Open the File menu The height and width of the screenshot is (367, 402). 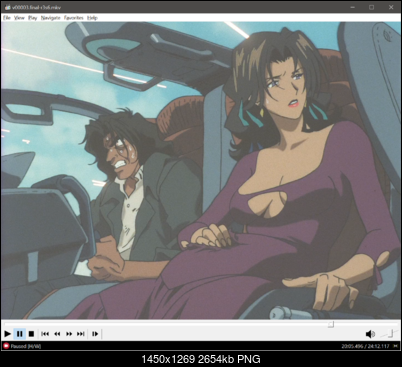tap(7, 18)
